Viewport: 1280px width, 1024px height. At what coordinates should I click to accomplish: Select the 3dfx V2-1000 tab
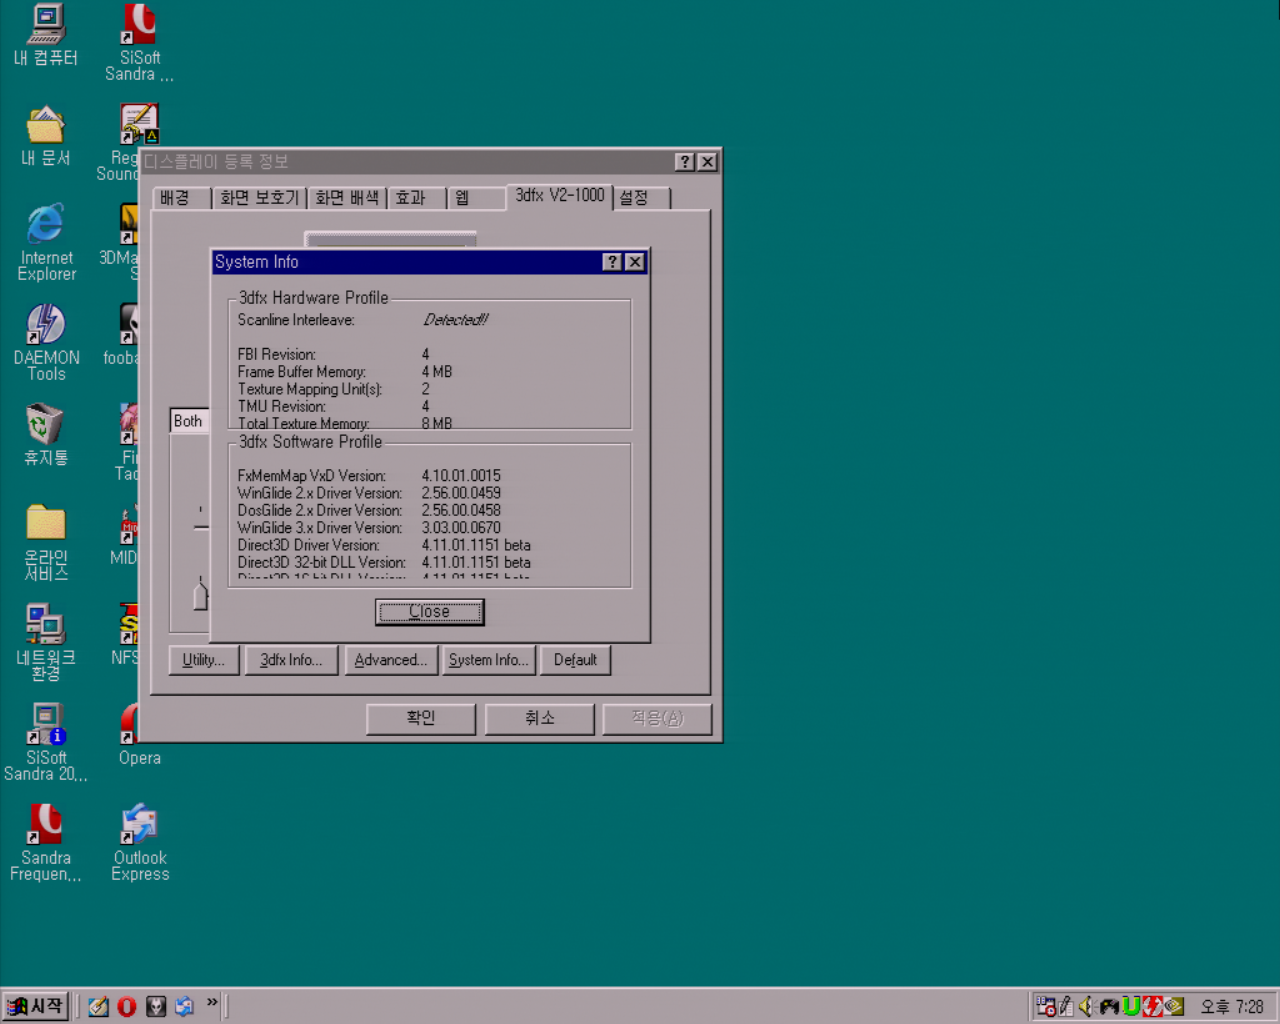(x=560, y=196)
